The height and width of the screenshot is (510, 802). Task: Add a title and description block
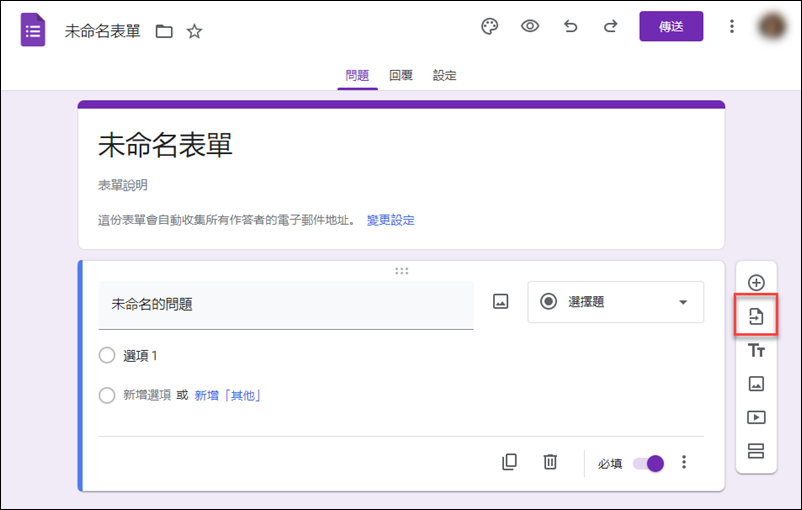click(x=756, y=350)
